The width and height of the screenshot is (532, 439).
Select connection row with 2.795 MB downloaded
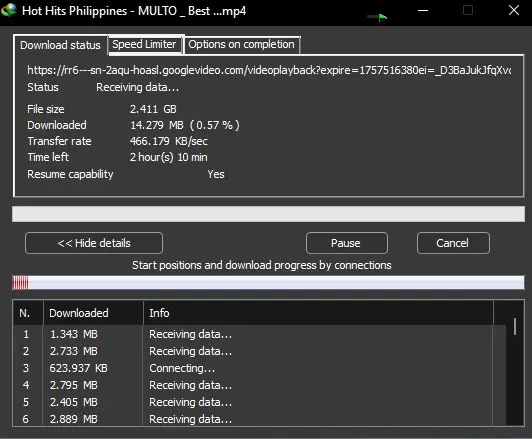260,385
